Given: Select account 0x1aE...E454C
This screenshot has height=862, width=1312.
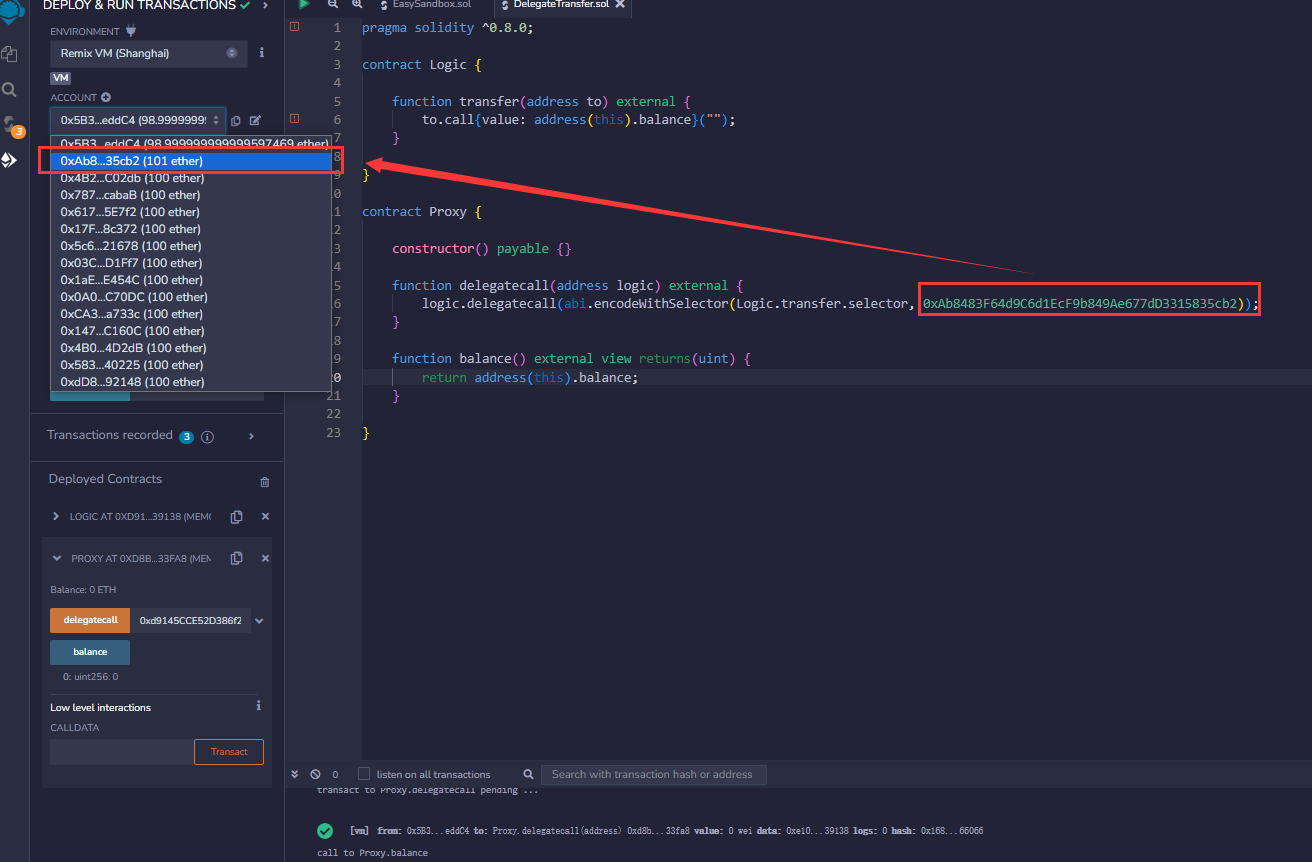Looking at the screenshot, I should pos(191,280).
